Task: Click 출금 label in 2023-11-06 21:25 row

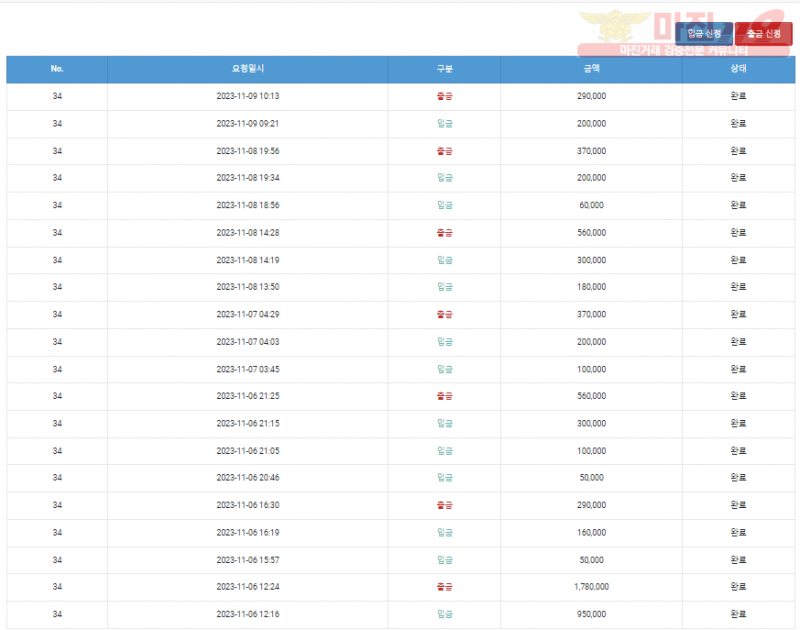Action: (445, 396)
